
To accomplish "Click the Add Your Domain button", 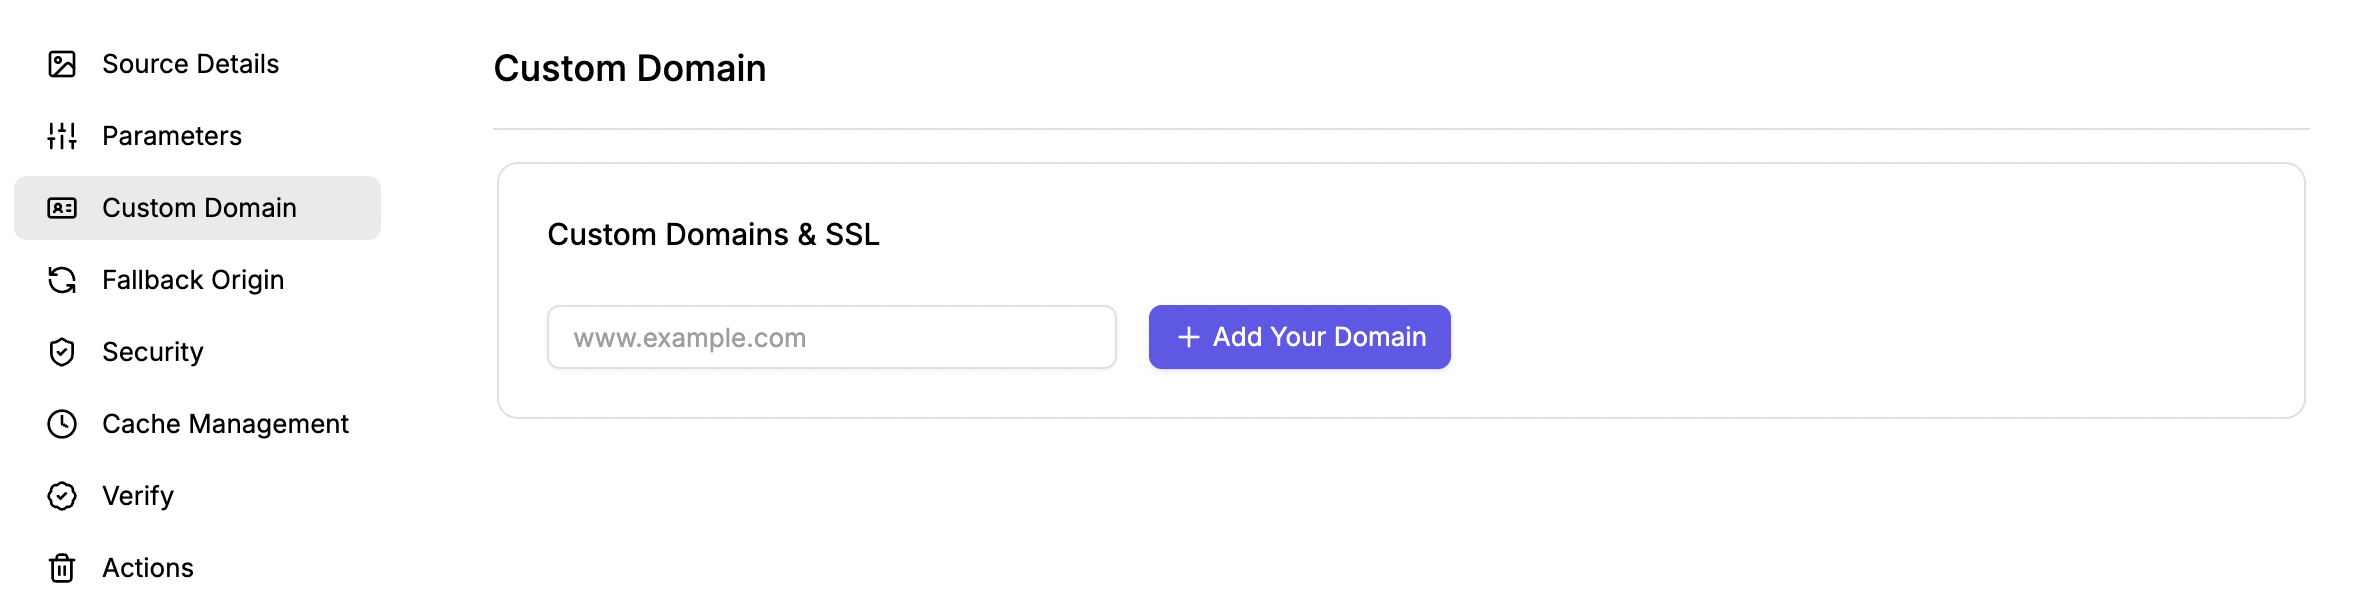I will (1299, 337).
